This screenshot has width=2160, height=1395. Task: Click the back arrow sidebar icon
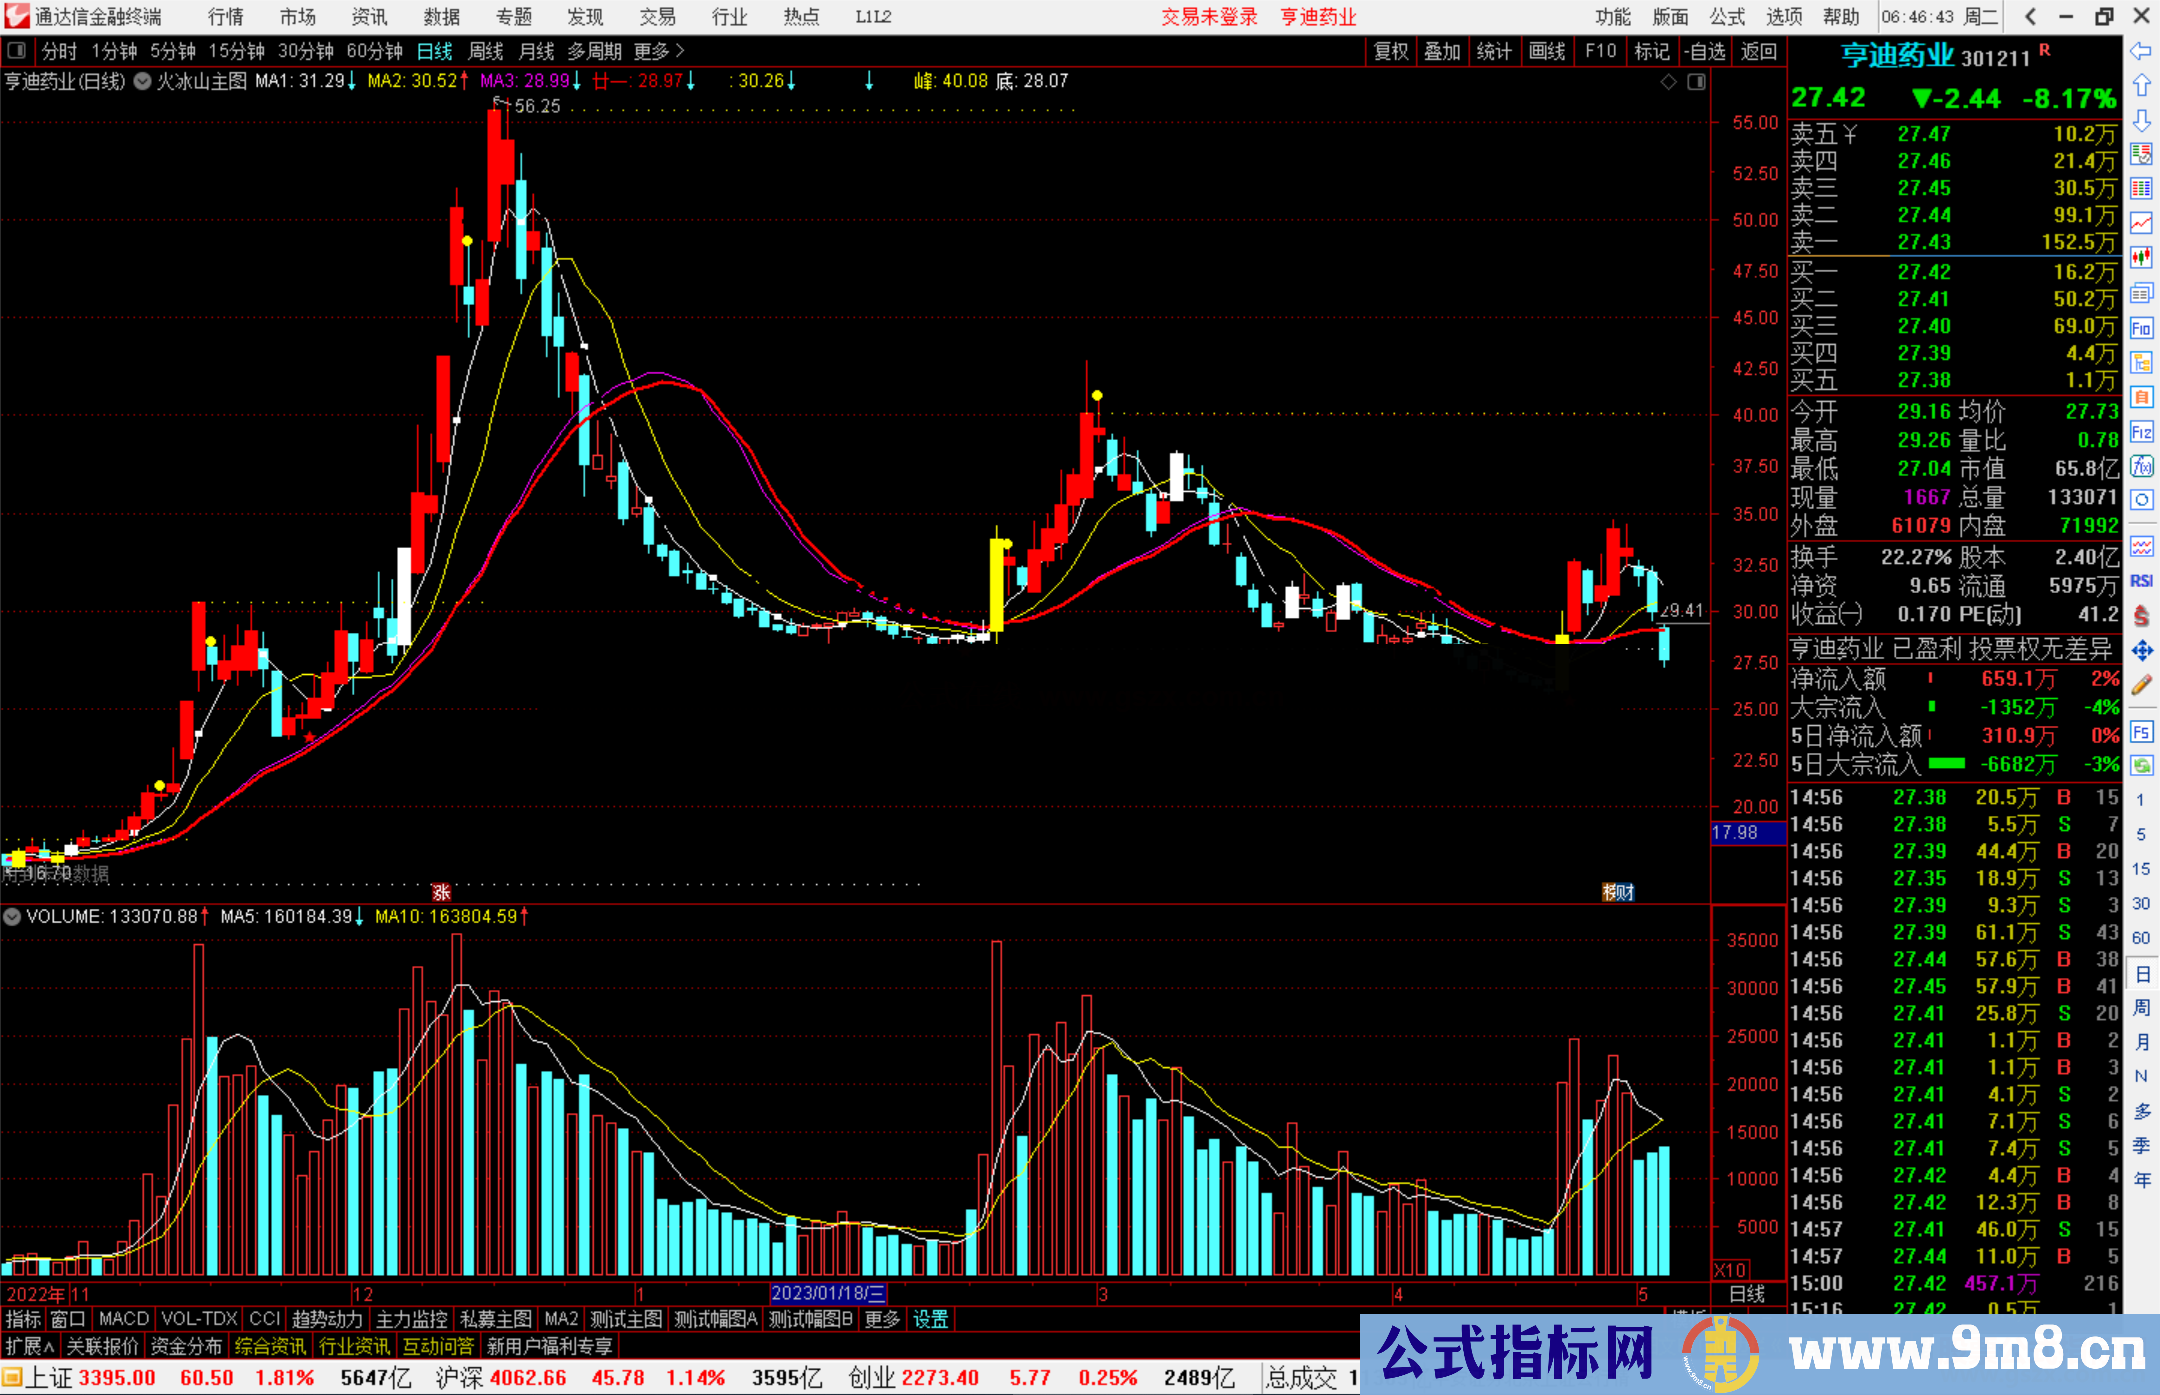[2141, 51]
